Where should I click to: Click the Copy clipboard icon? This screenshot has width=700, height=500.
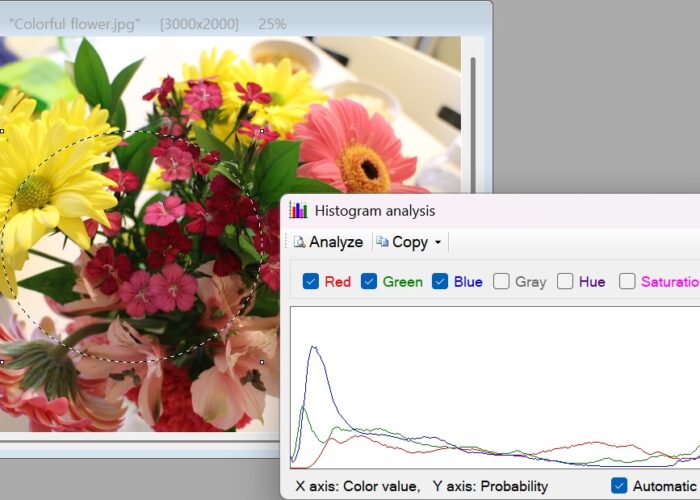click(x=382, y=242)
